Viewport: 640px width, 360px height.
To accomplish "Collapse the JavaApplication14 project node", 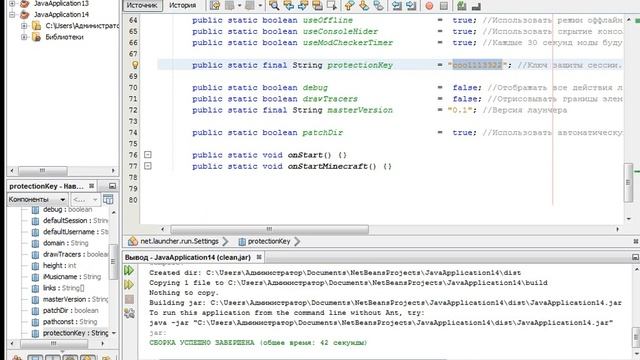I will click(x=12, y=15).
